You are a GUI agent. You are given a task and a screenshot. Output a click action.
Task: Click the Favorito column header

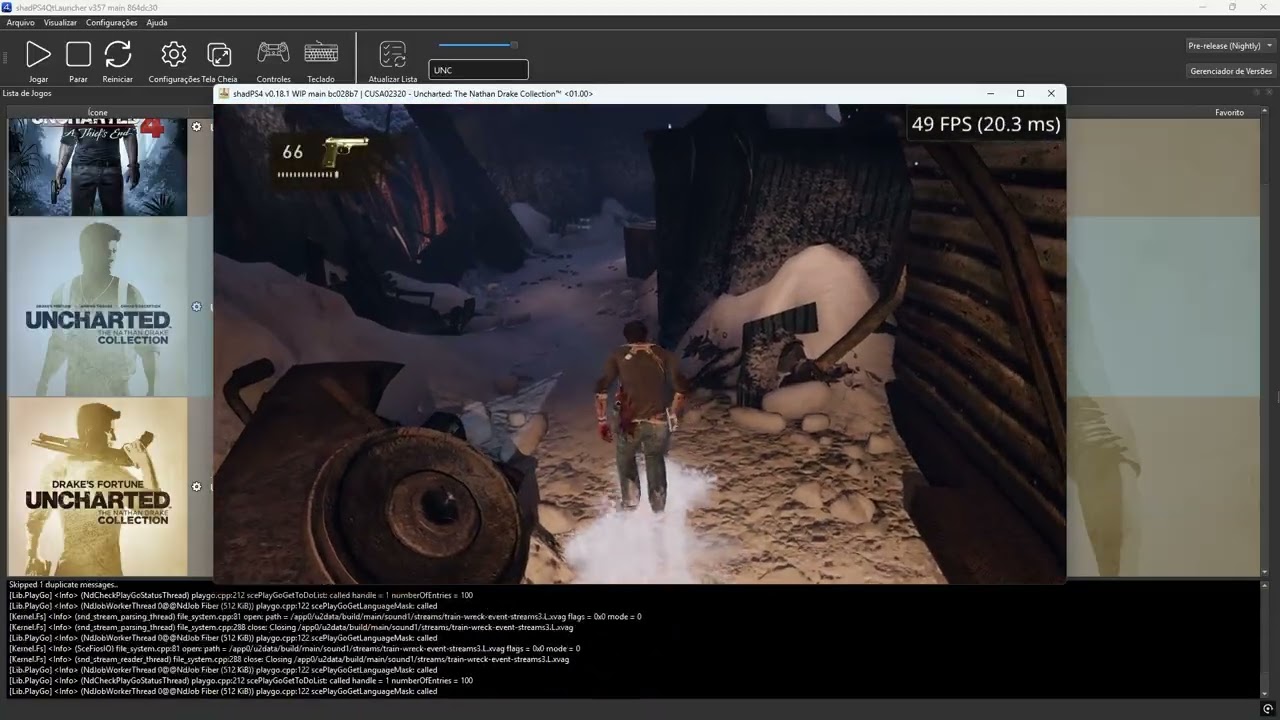1229,113
